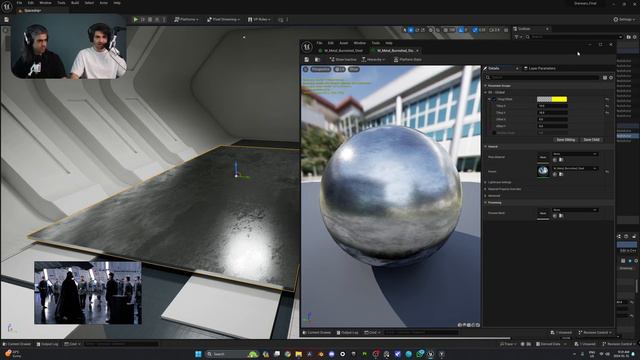Viewport: 640px width, 360px height.
Task: Open the VP Roles dropdown
Action: tap(259, 19)
